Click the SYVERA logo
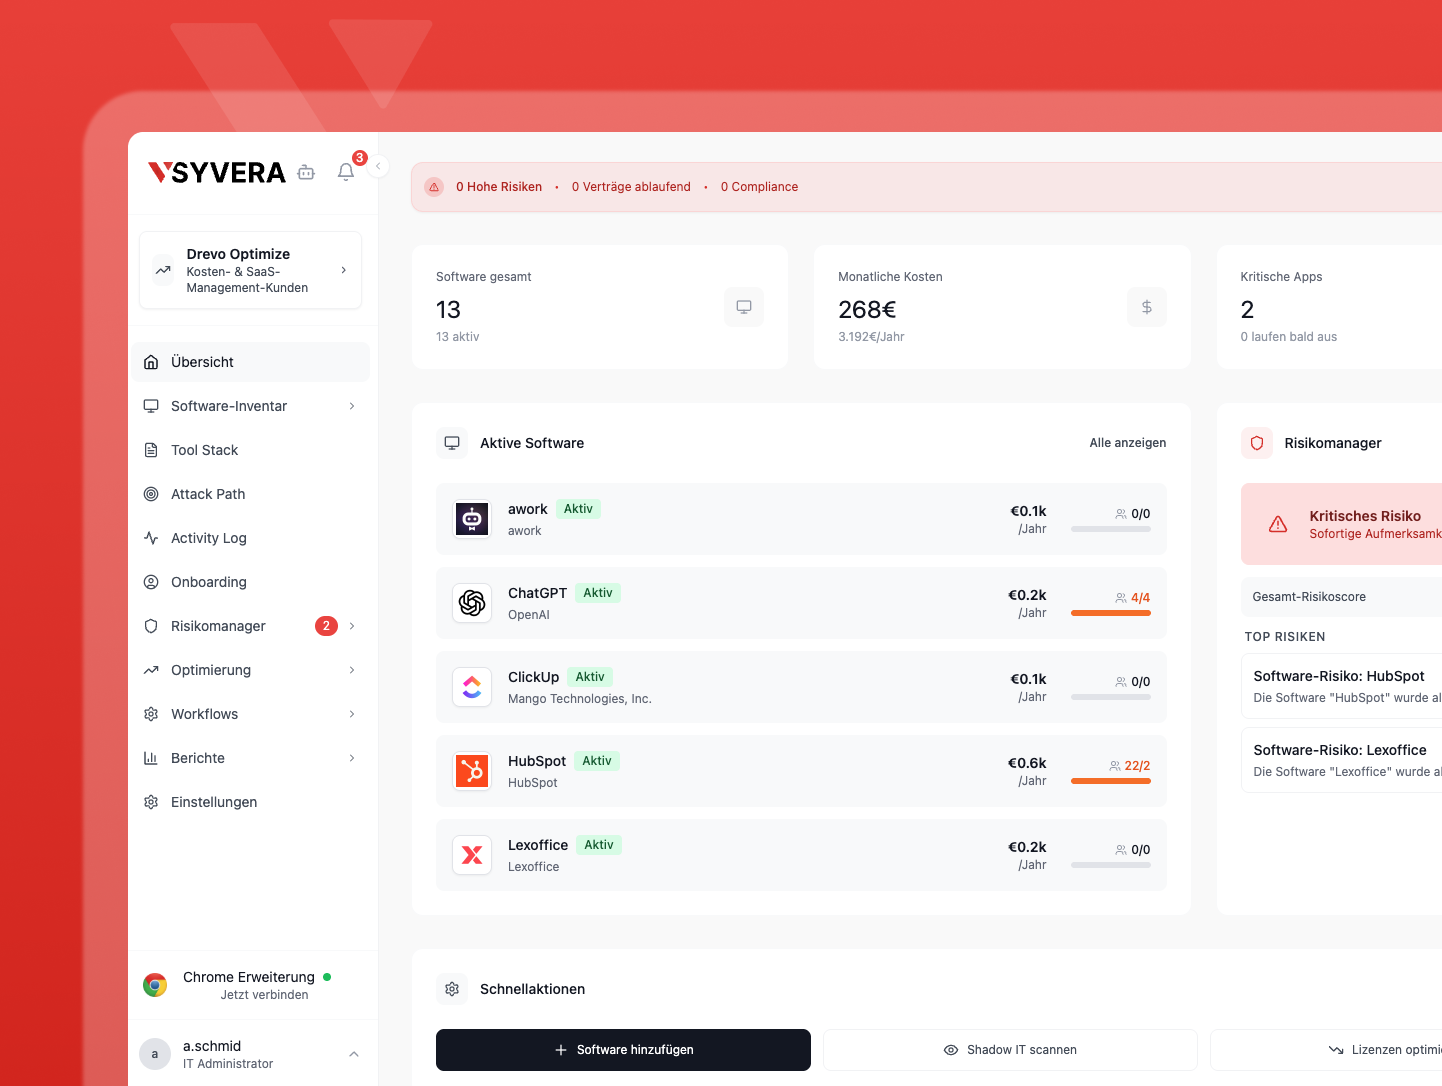The image size is (1442, 1086). coord(217,173)
